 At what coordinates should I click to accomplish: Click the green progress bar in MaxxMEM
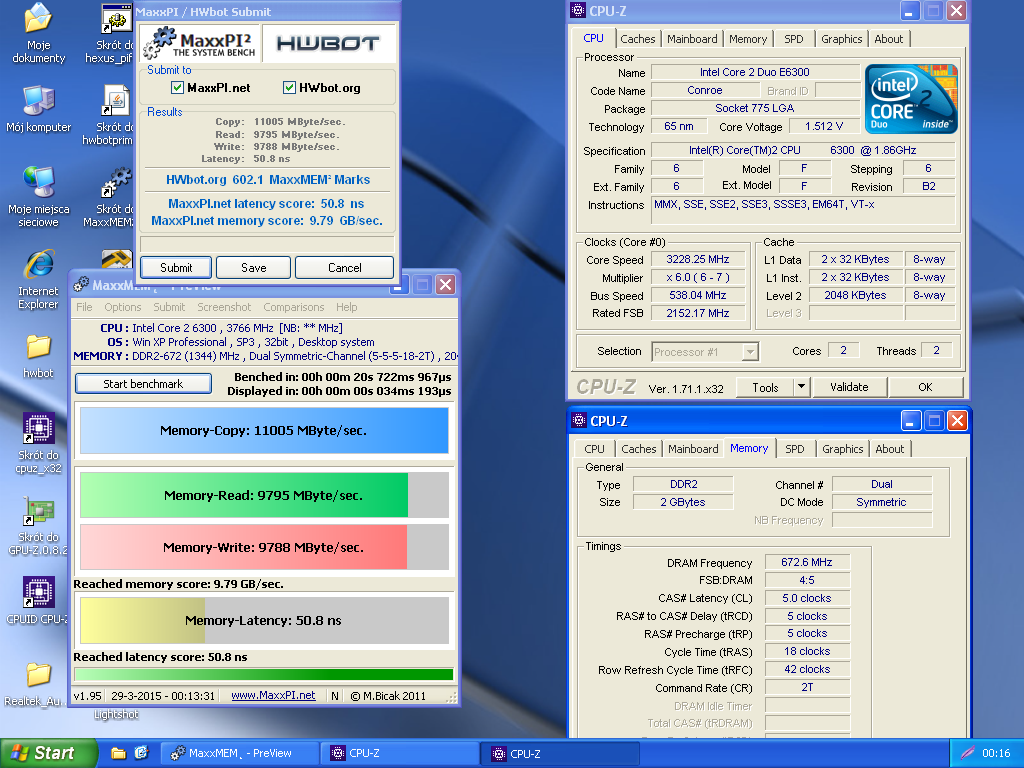(x=264, y=675)
